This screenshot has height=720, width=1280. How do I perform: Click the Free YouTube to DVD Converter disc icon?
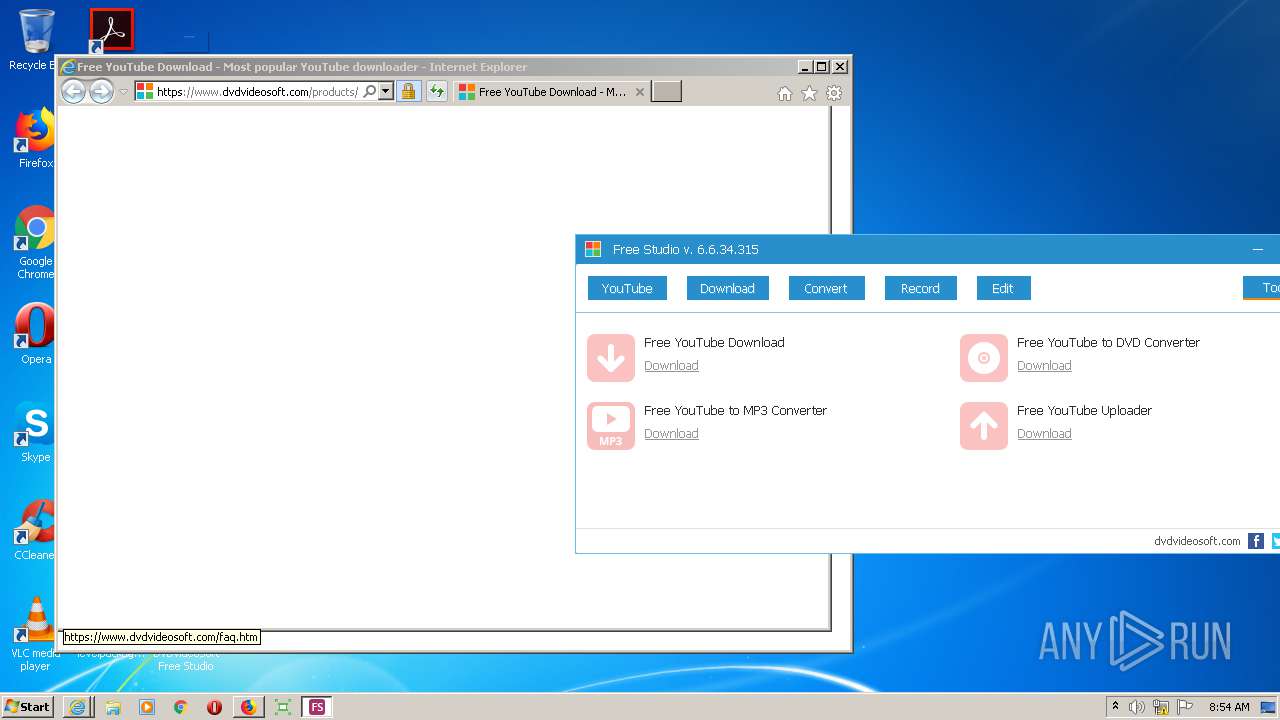pos(984,357)
